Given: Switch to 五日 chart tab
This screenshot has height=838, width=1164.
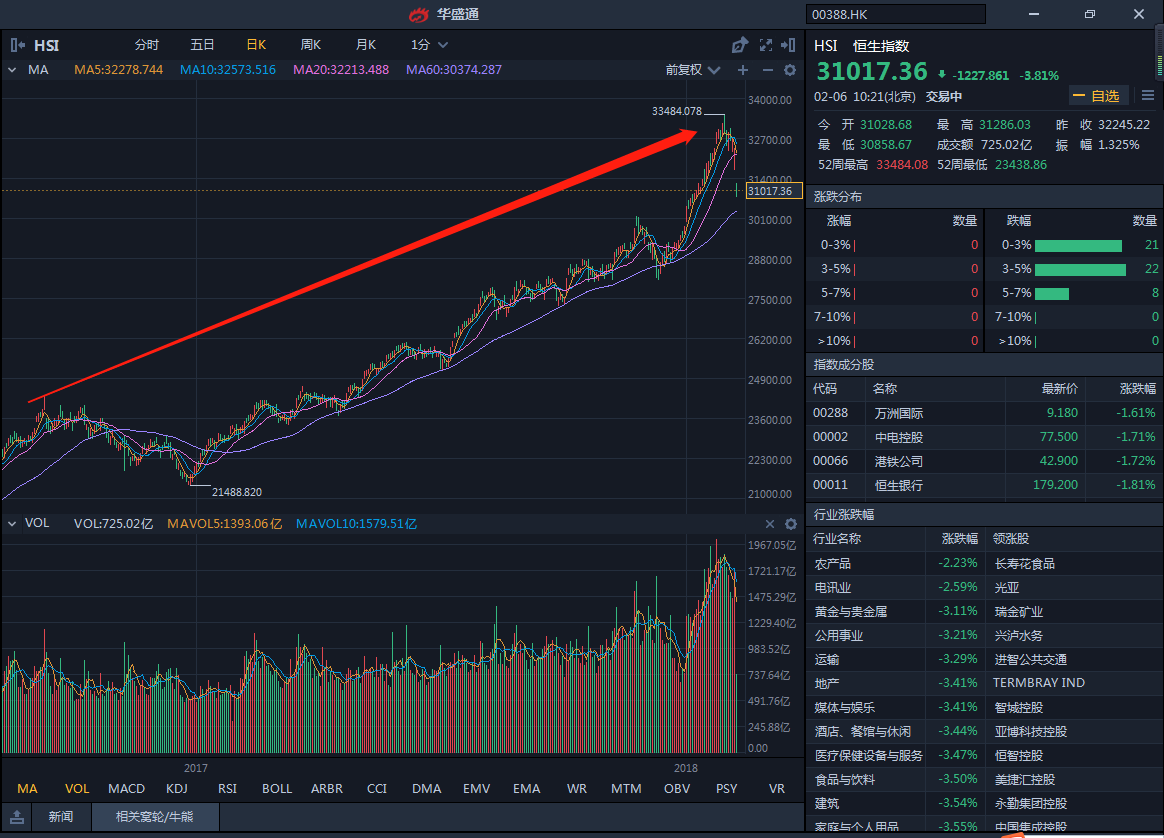Looking at the screenshot, I should click(x=202, y=45).
